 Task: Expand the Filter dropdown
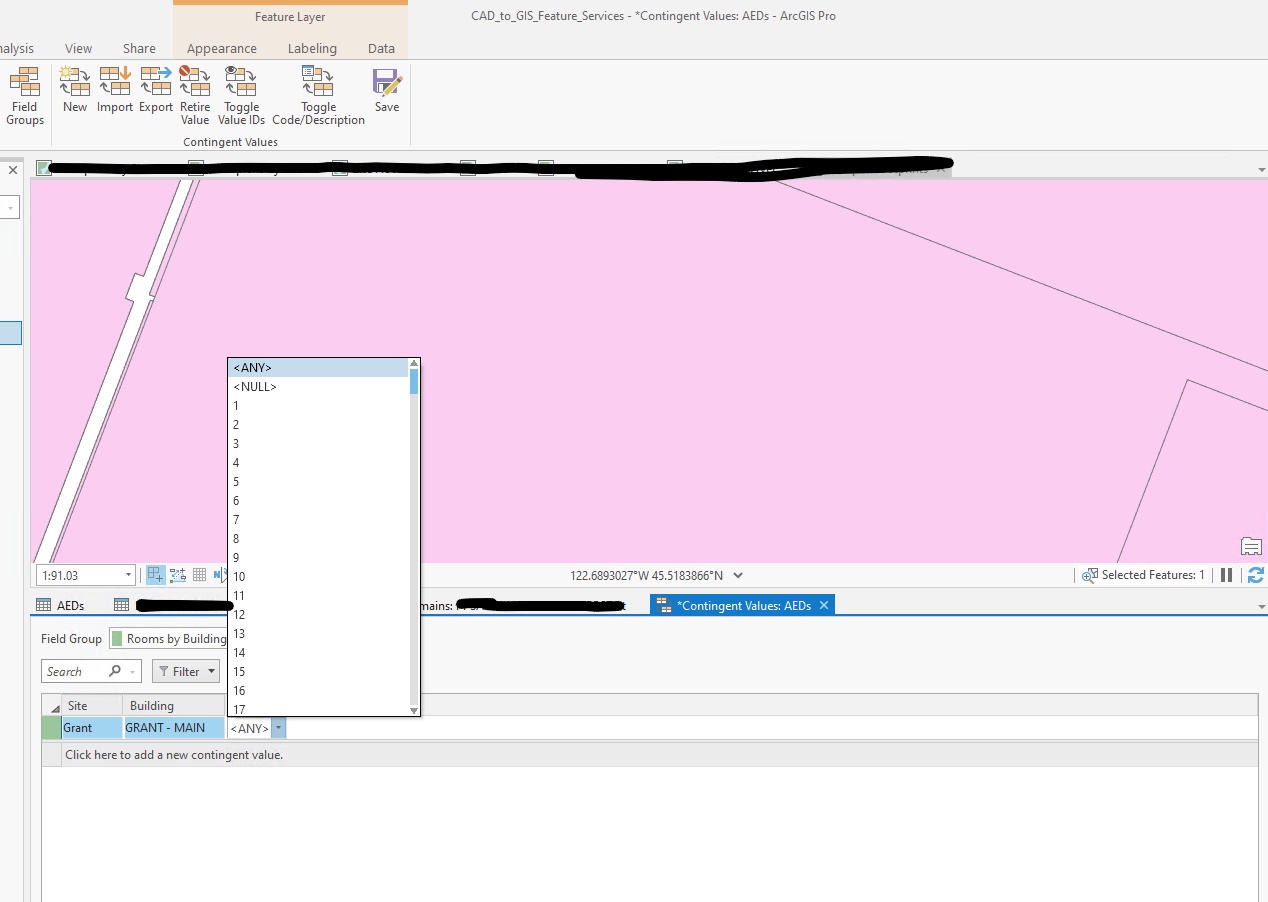click(186, 672)
